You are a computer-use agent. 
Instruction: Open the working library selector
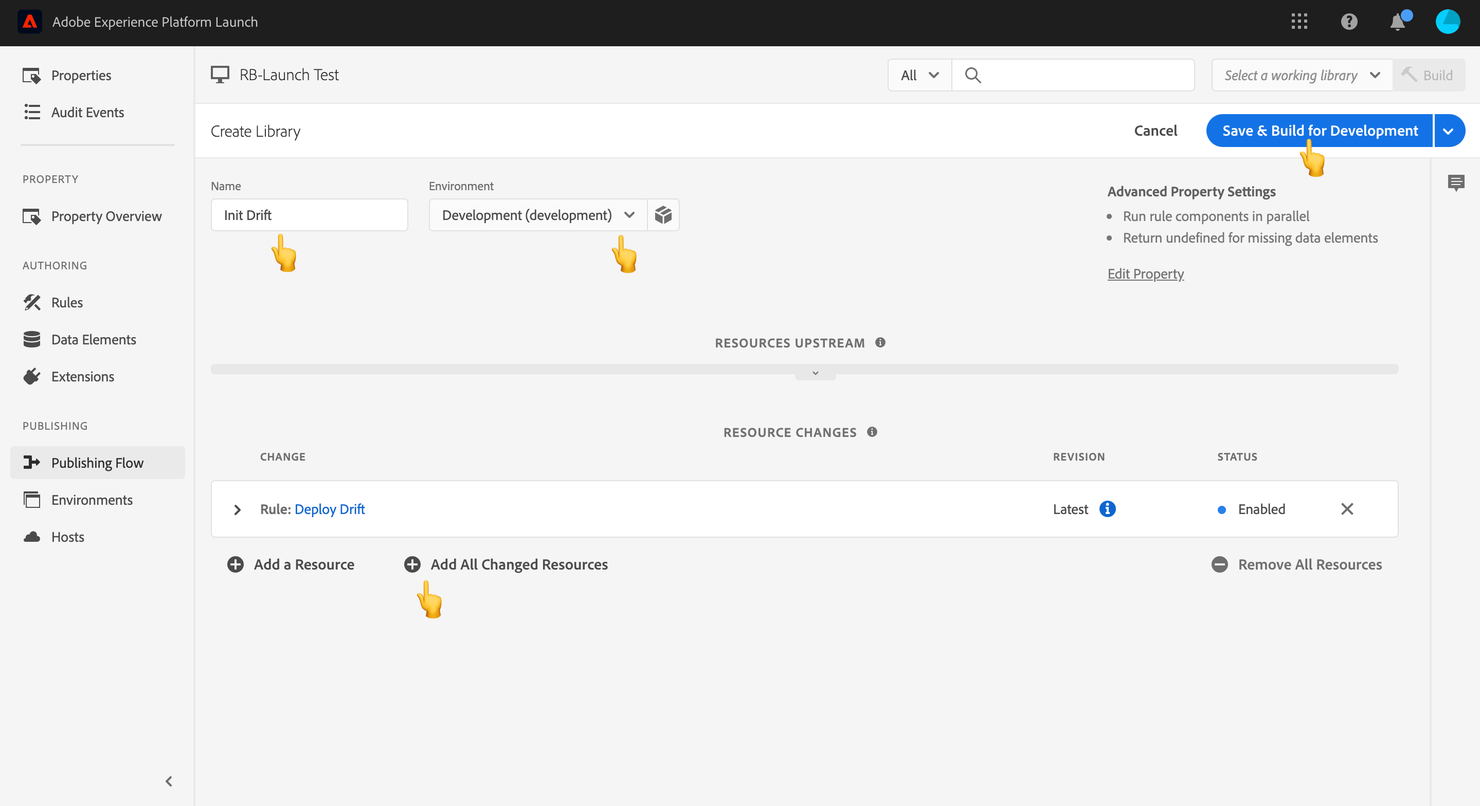(1302, 75)
